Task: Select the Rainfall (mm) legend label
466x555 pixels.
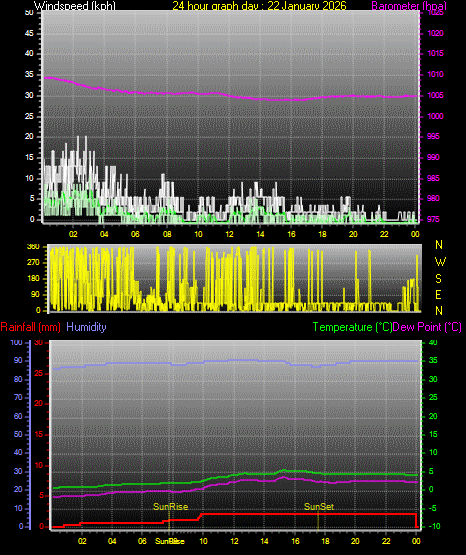Action: coord(30,327)
